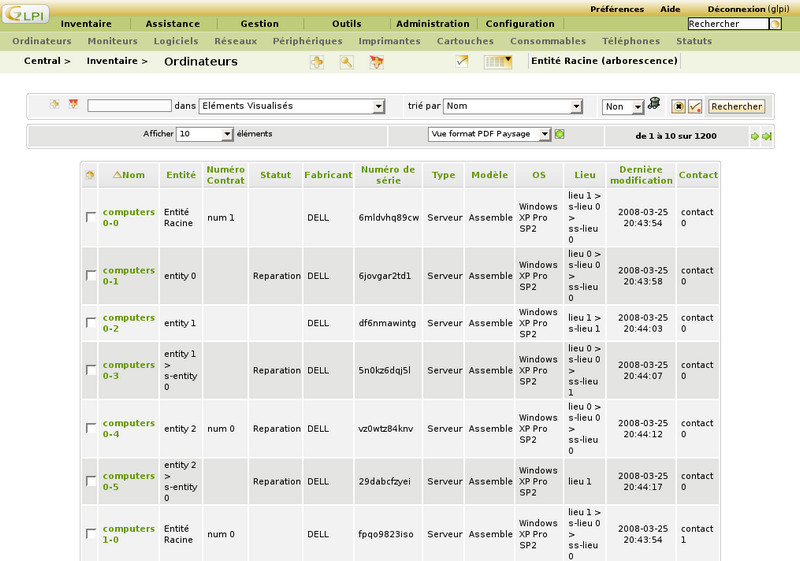Viewport: 800px width, 561px height.
Task: Click the templates icon next to the magnifier
Action: click(377, 62)
